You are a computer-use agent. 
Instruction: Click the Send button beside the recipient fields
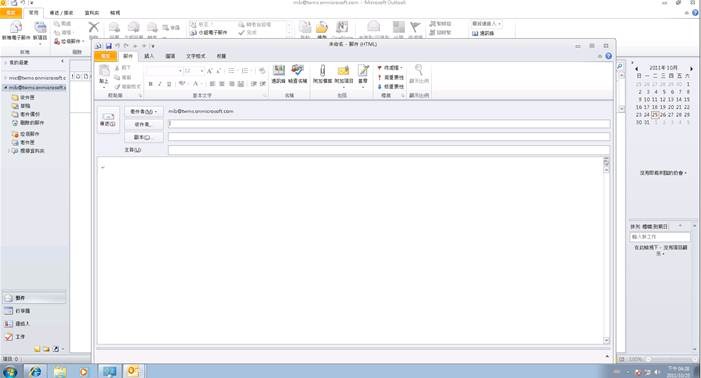tap(108, 120)
